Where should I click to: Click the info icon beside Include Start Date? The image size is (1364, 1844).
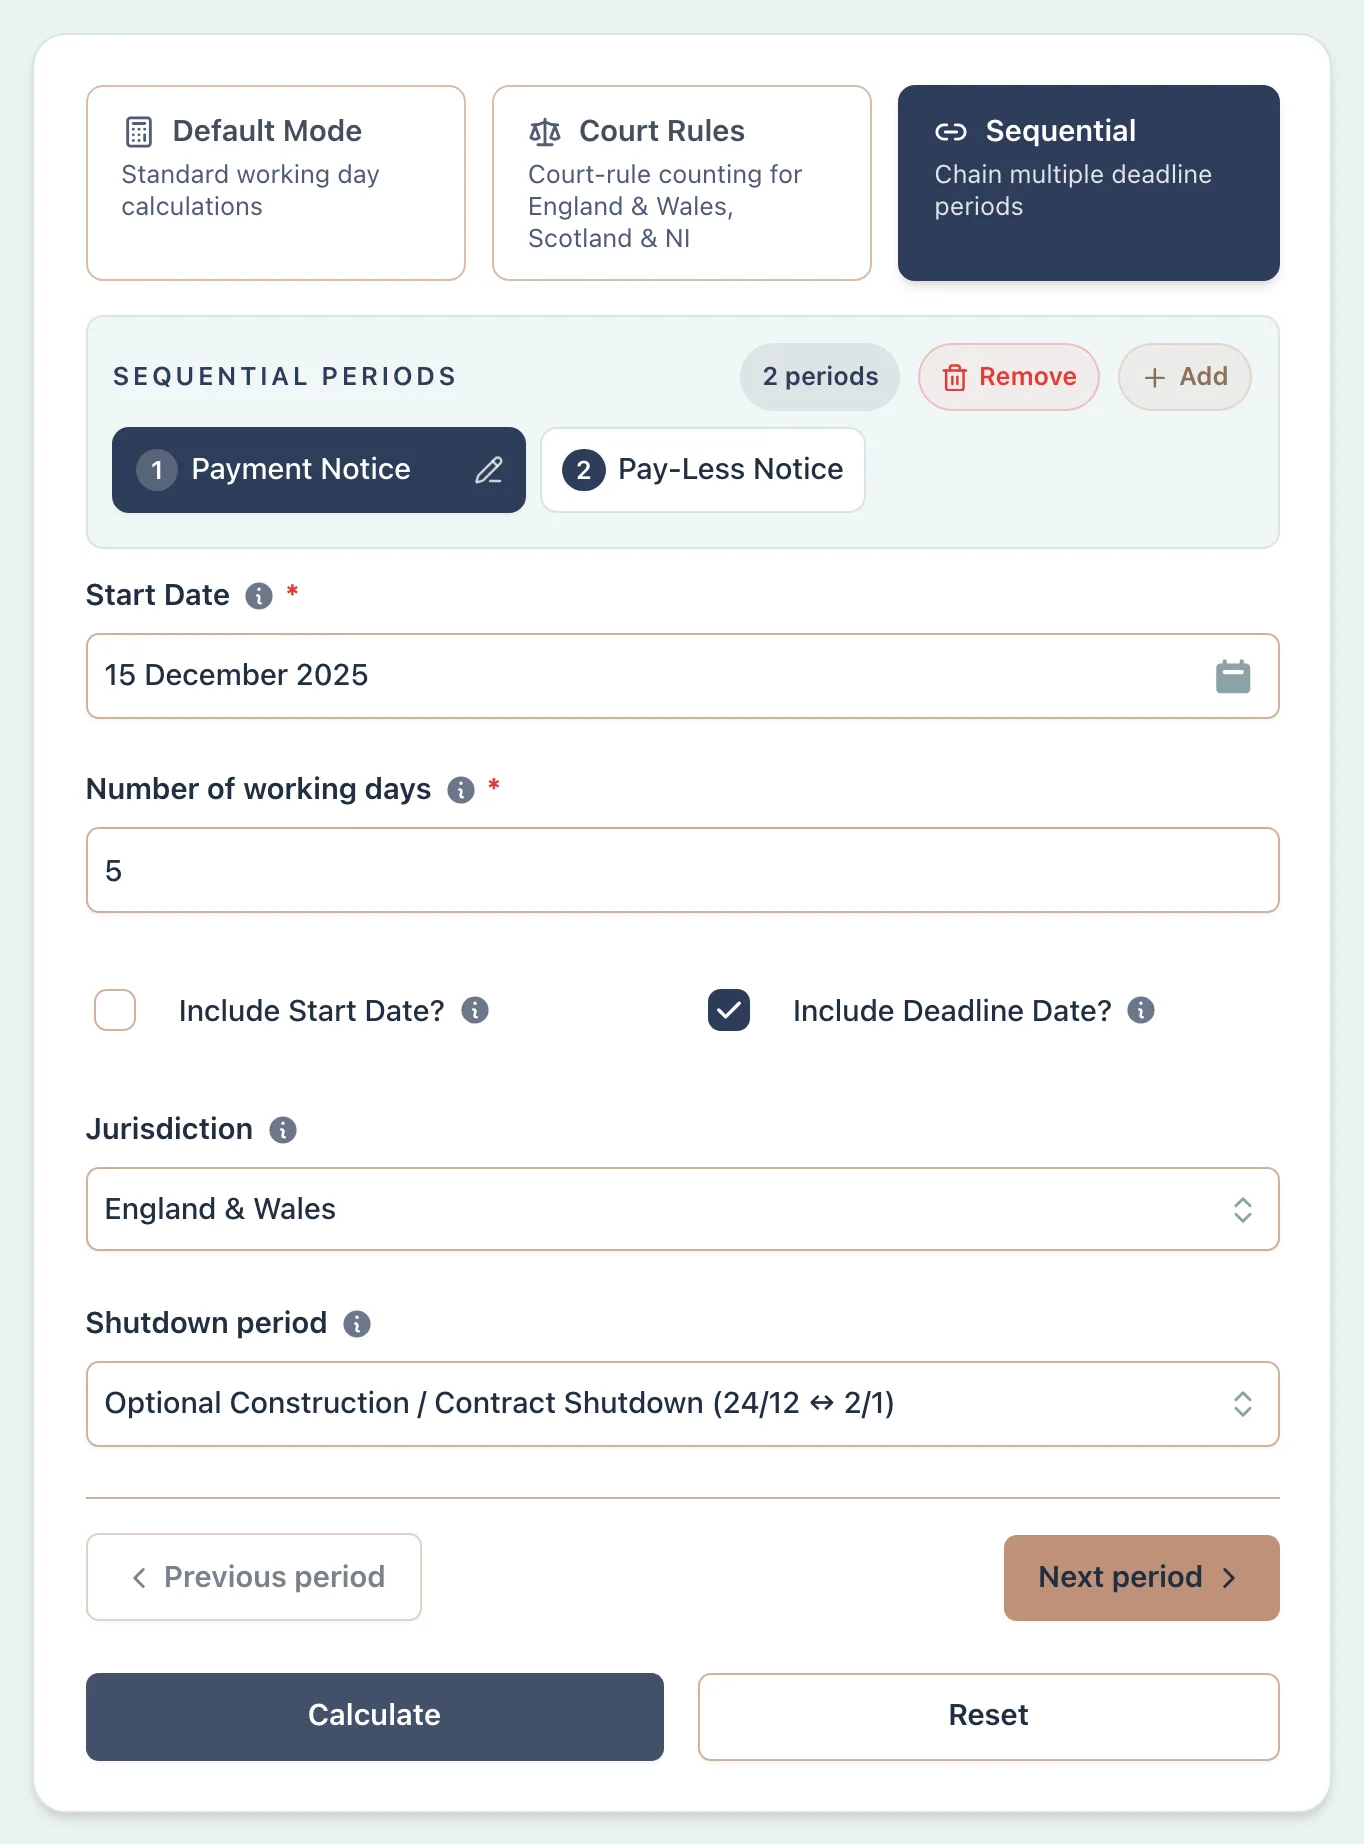pos(476,1010)
